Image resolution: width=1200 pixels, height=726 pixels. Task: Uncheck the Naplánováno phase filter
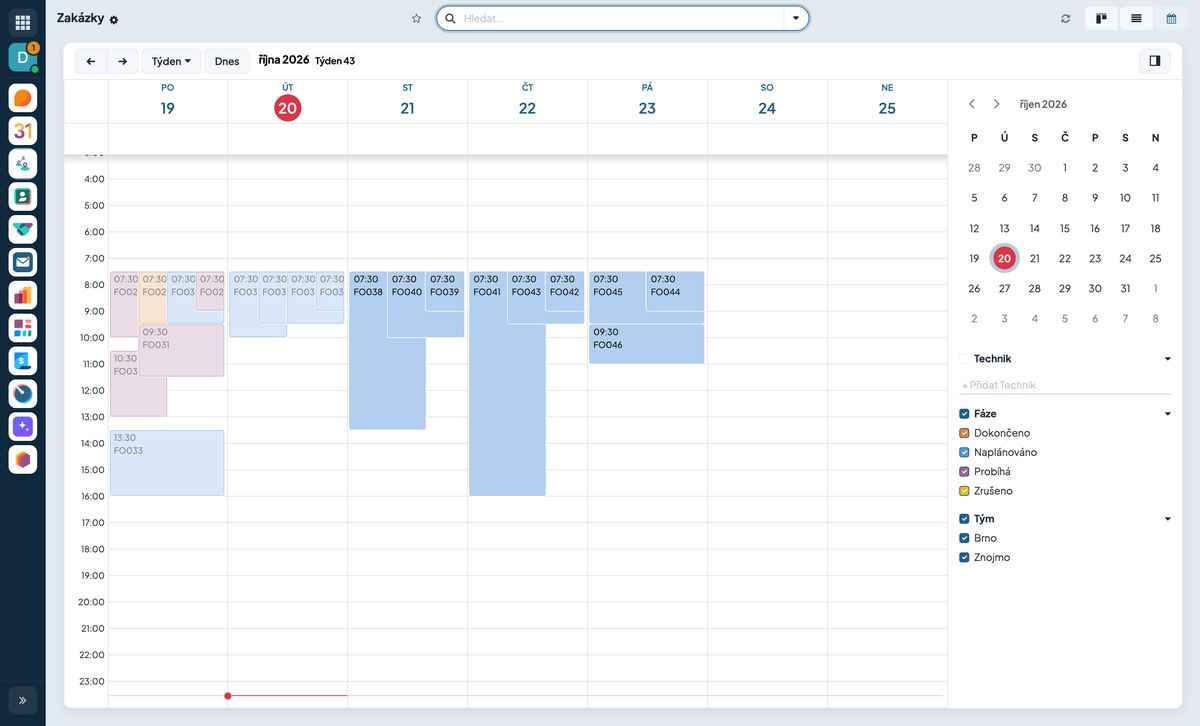pos(964,452)
